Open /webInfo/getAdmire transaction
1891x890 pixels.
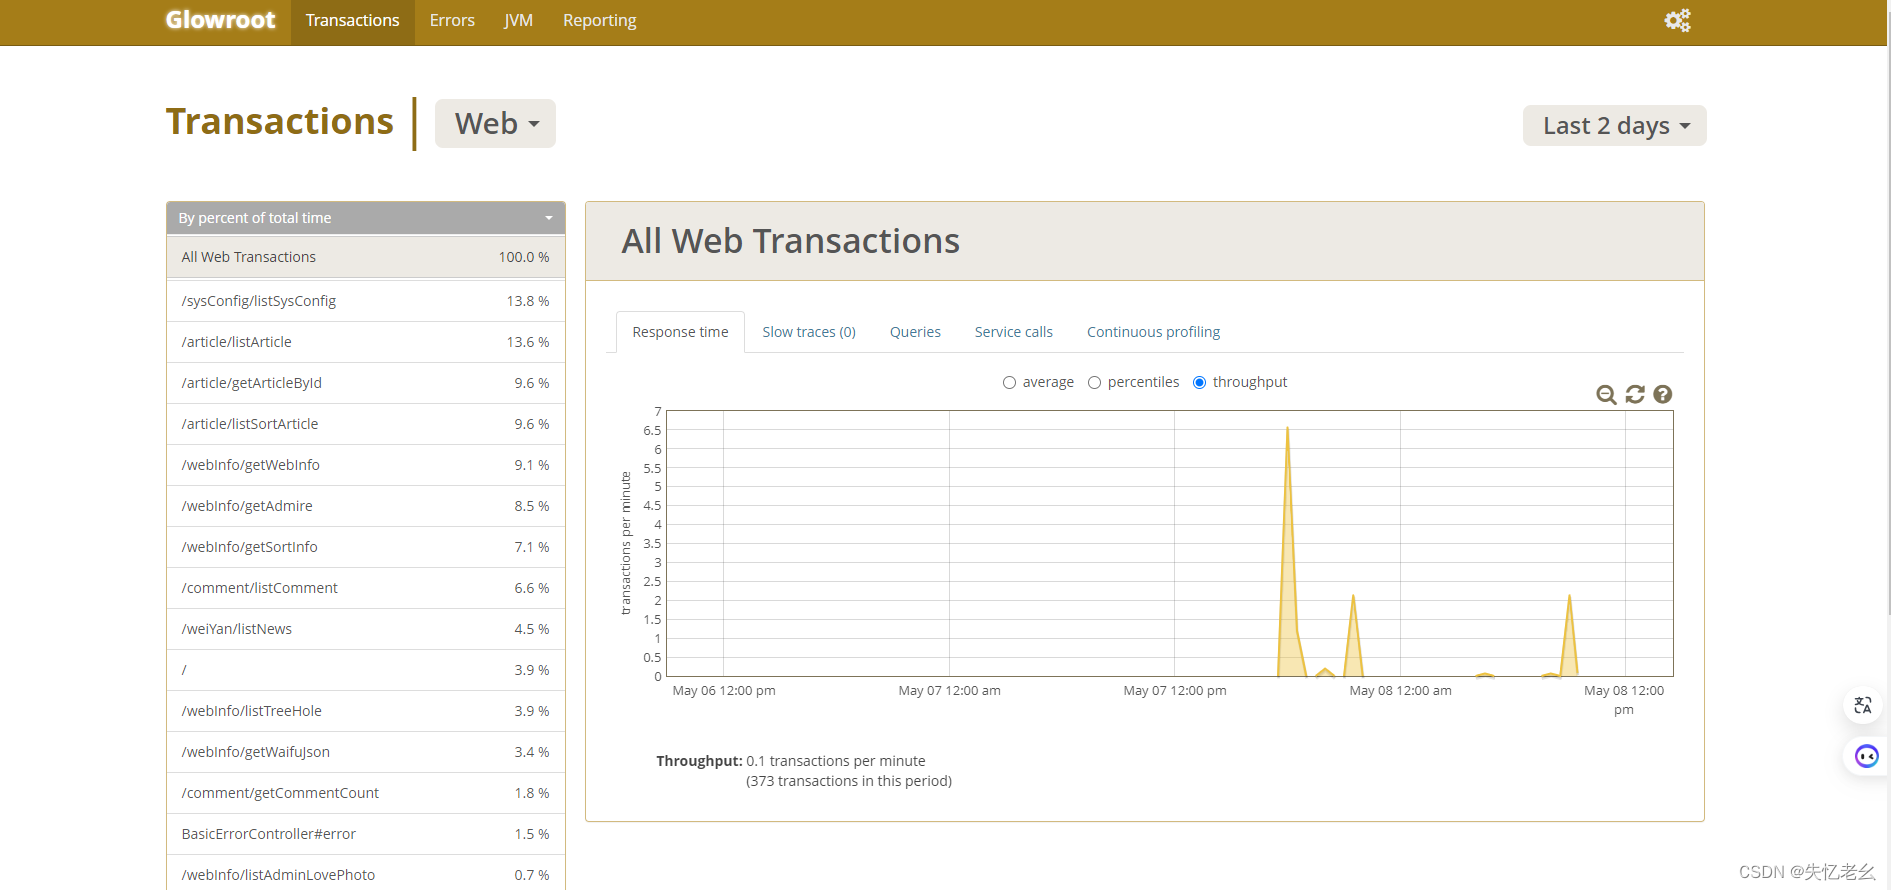(x=366, y=506)
